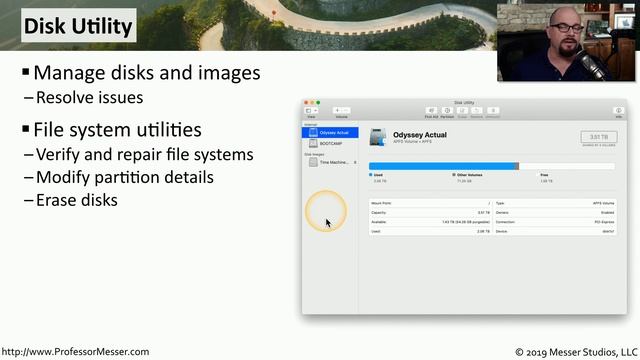Click the 'Modify partition details' bullet text

click(x=124, y=178)
